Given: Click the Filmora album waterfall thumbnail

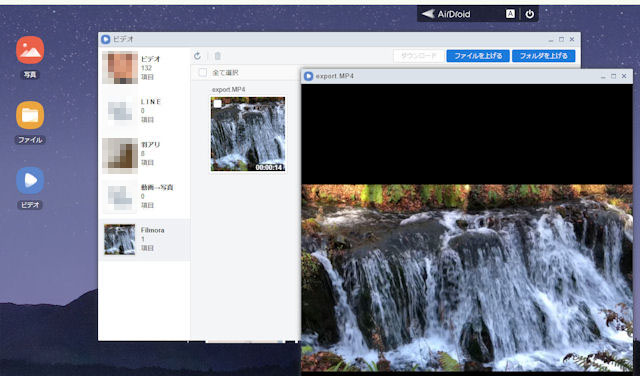Looking at the screenshot, I should pos(120,240).
